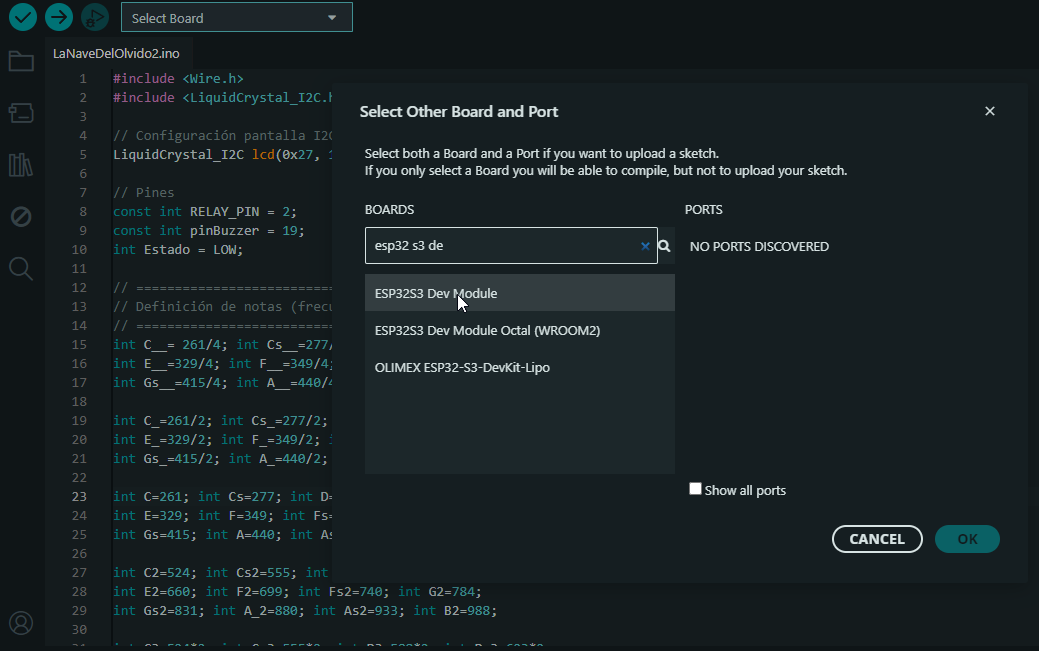Enable the Show all ports checkbox

pyautogui.click(x=695, y=489)
